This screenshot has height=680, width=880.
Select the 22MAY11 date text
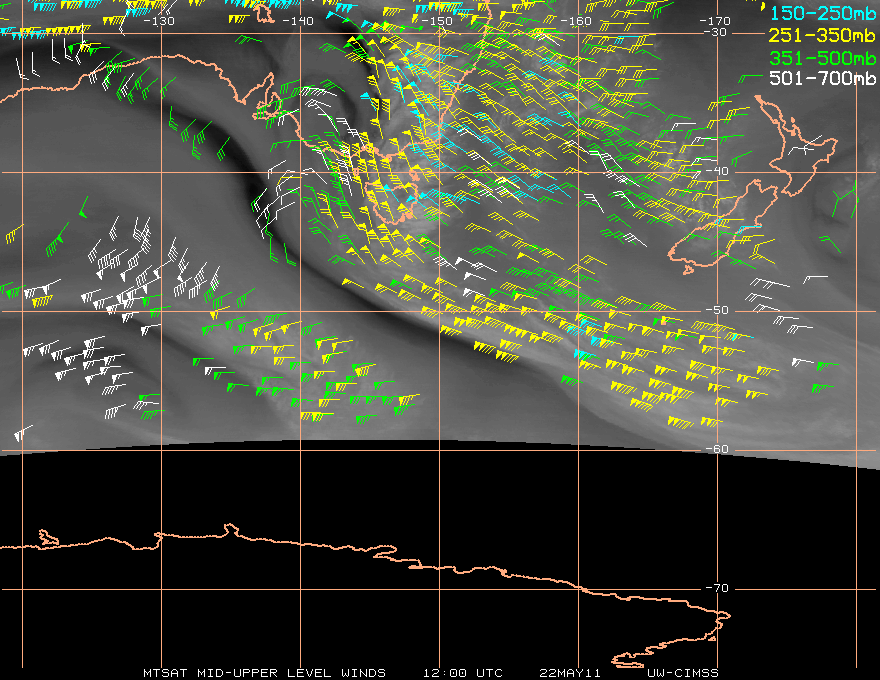[x=570, y=672]
